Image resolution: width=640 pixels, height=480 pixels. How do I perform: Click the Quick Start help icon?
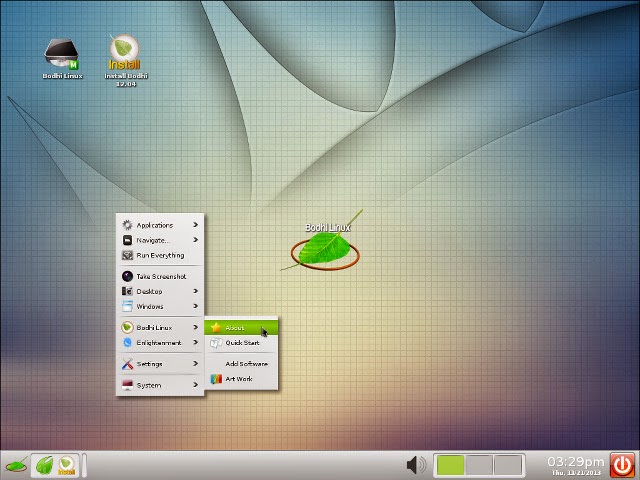[216, 343]
